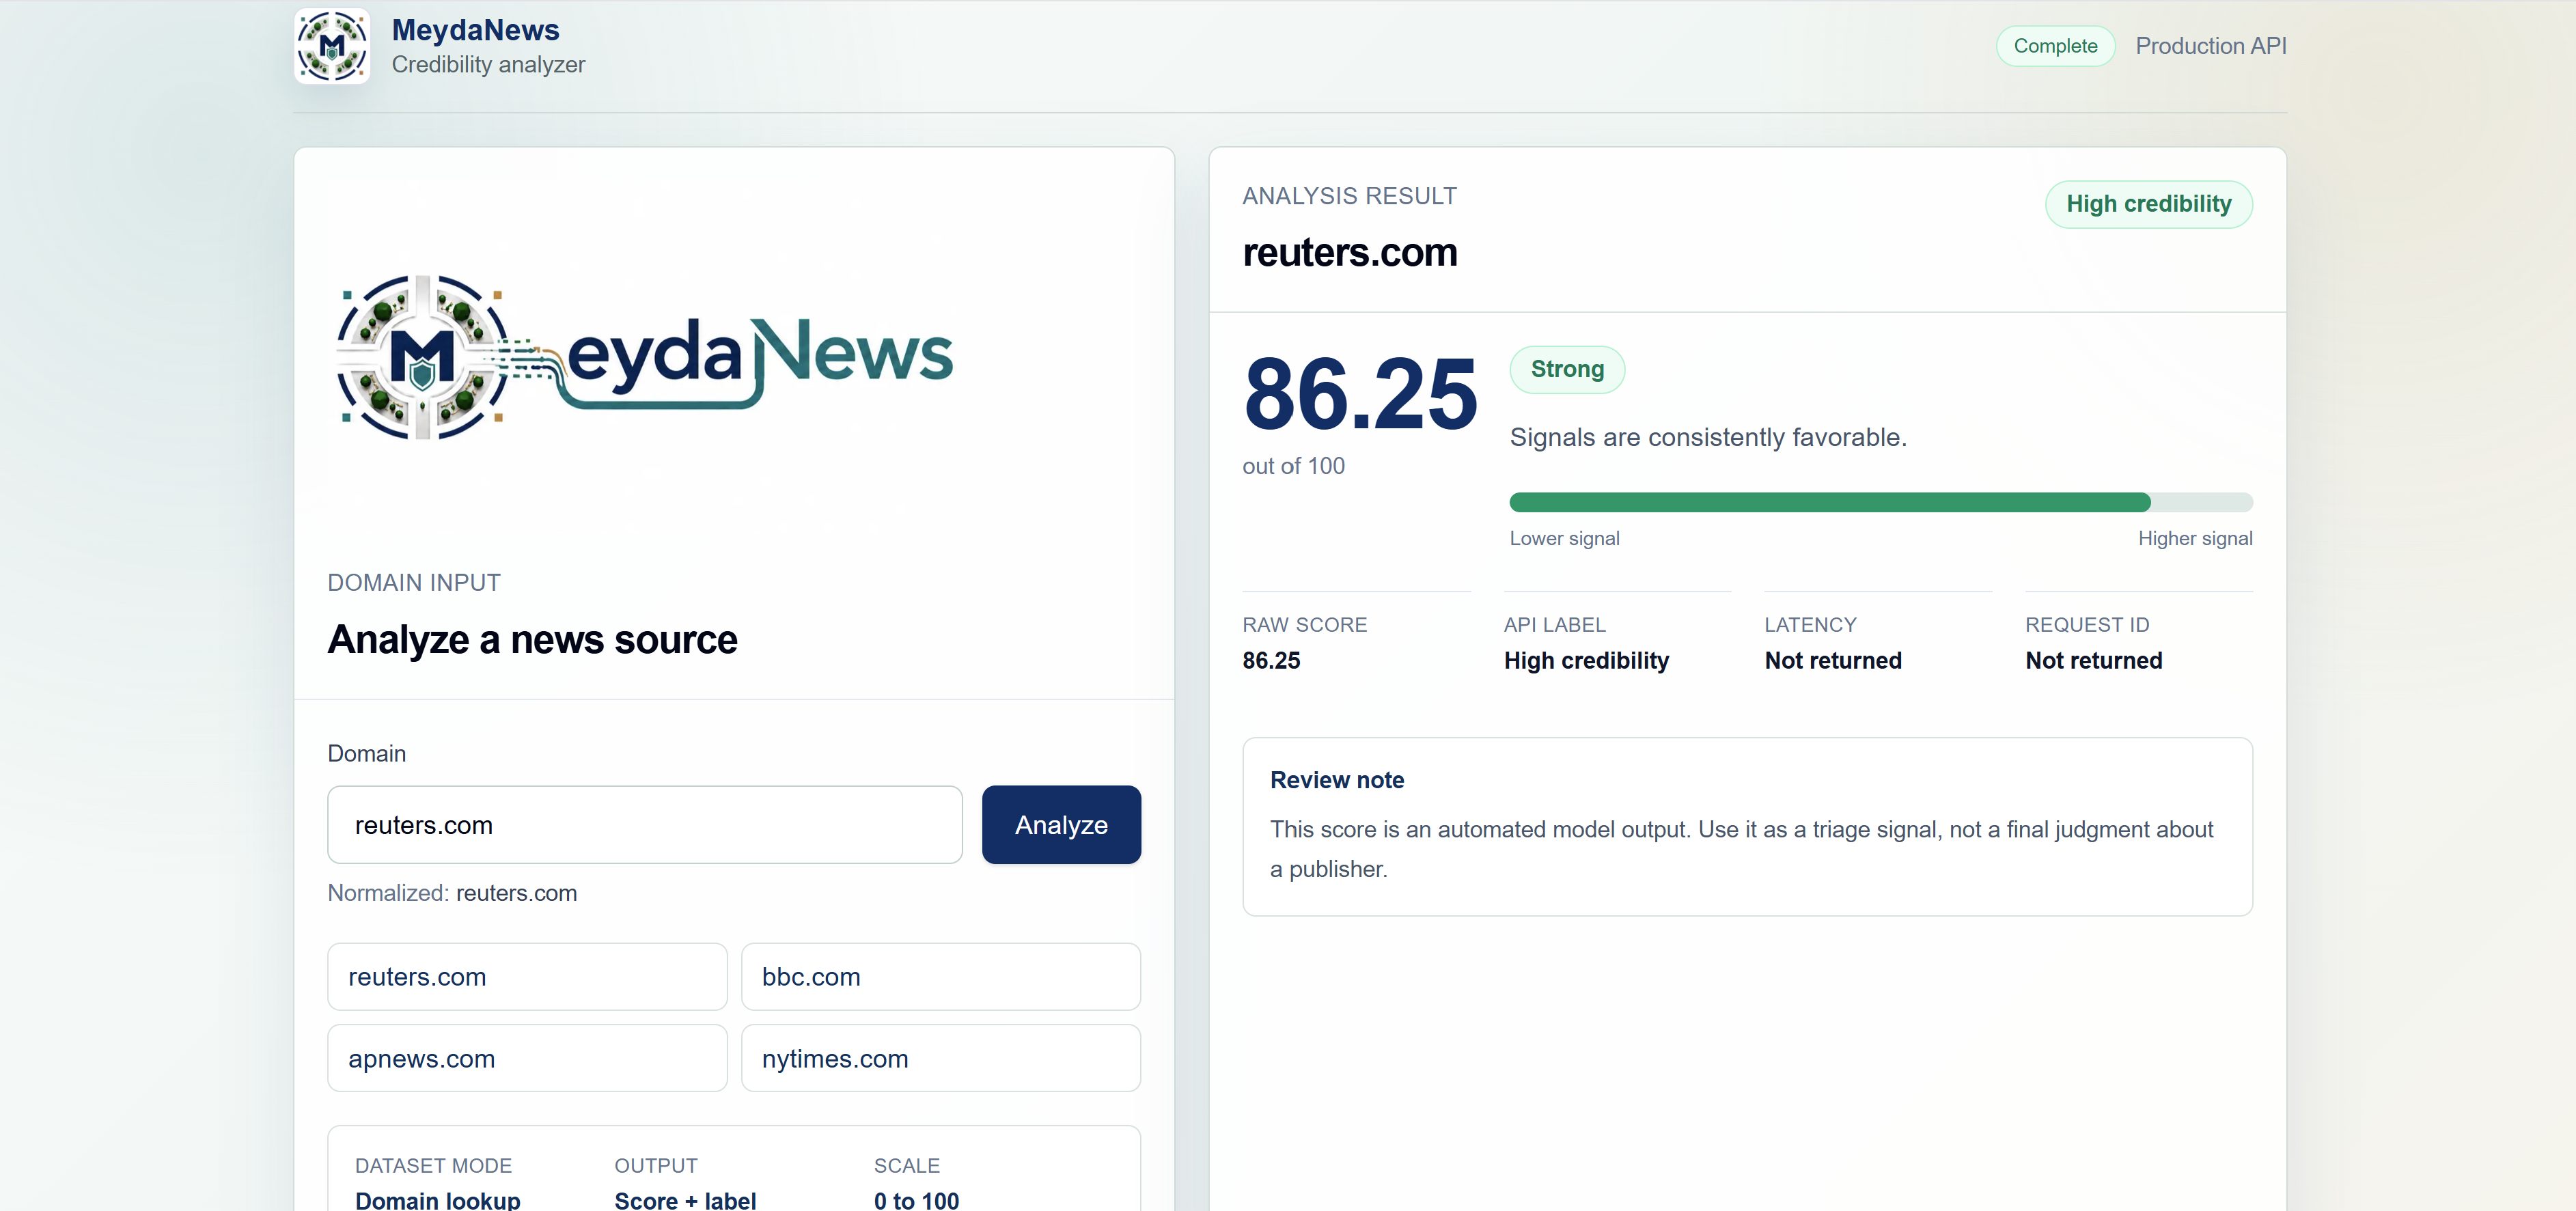Click the Analyze button
Viewport: 2576px width, 1211px height.
[x=1061, y=824]
